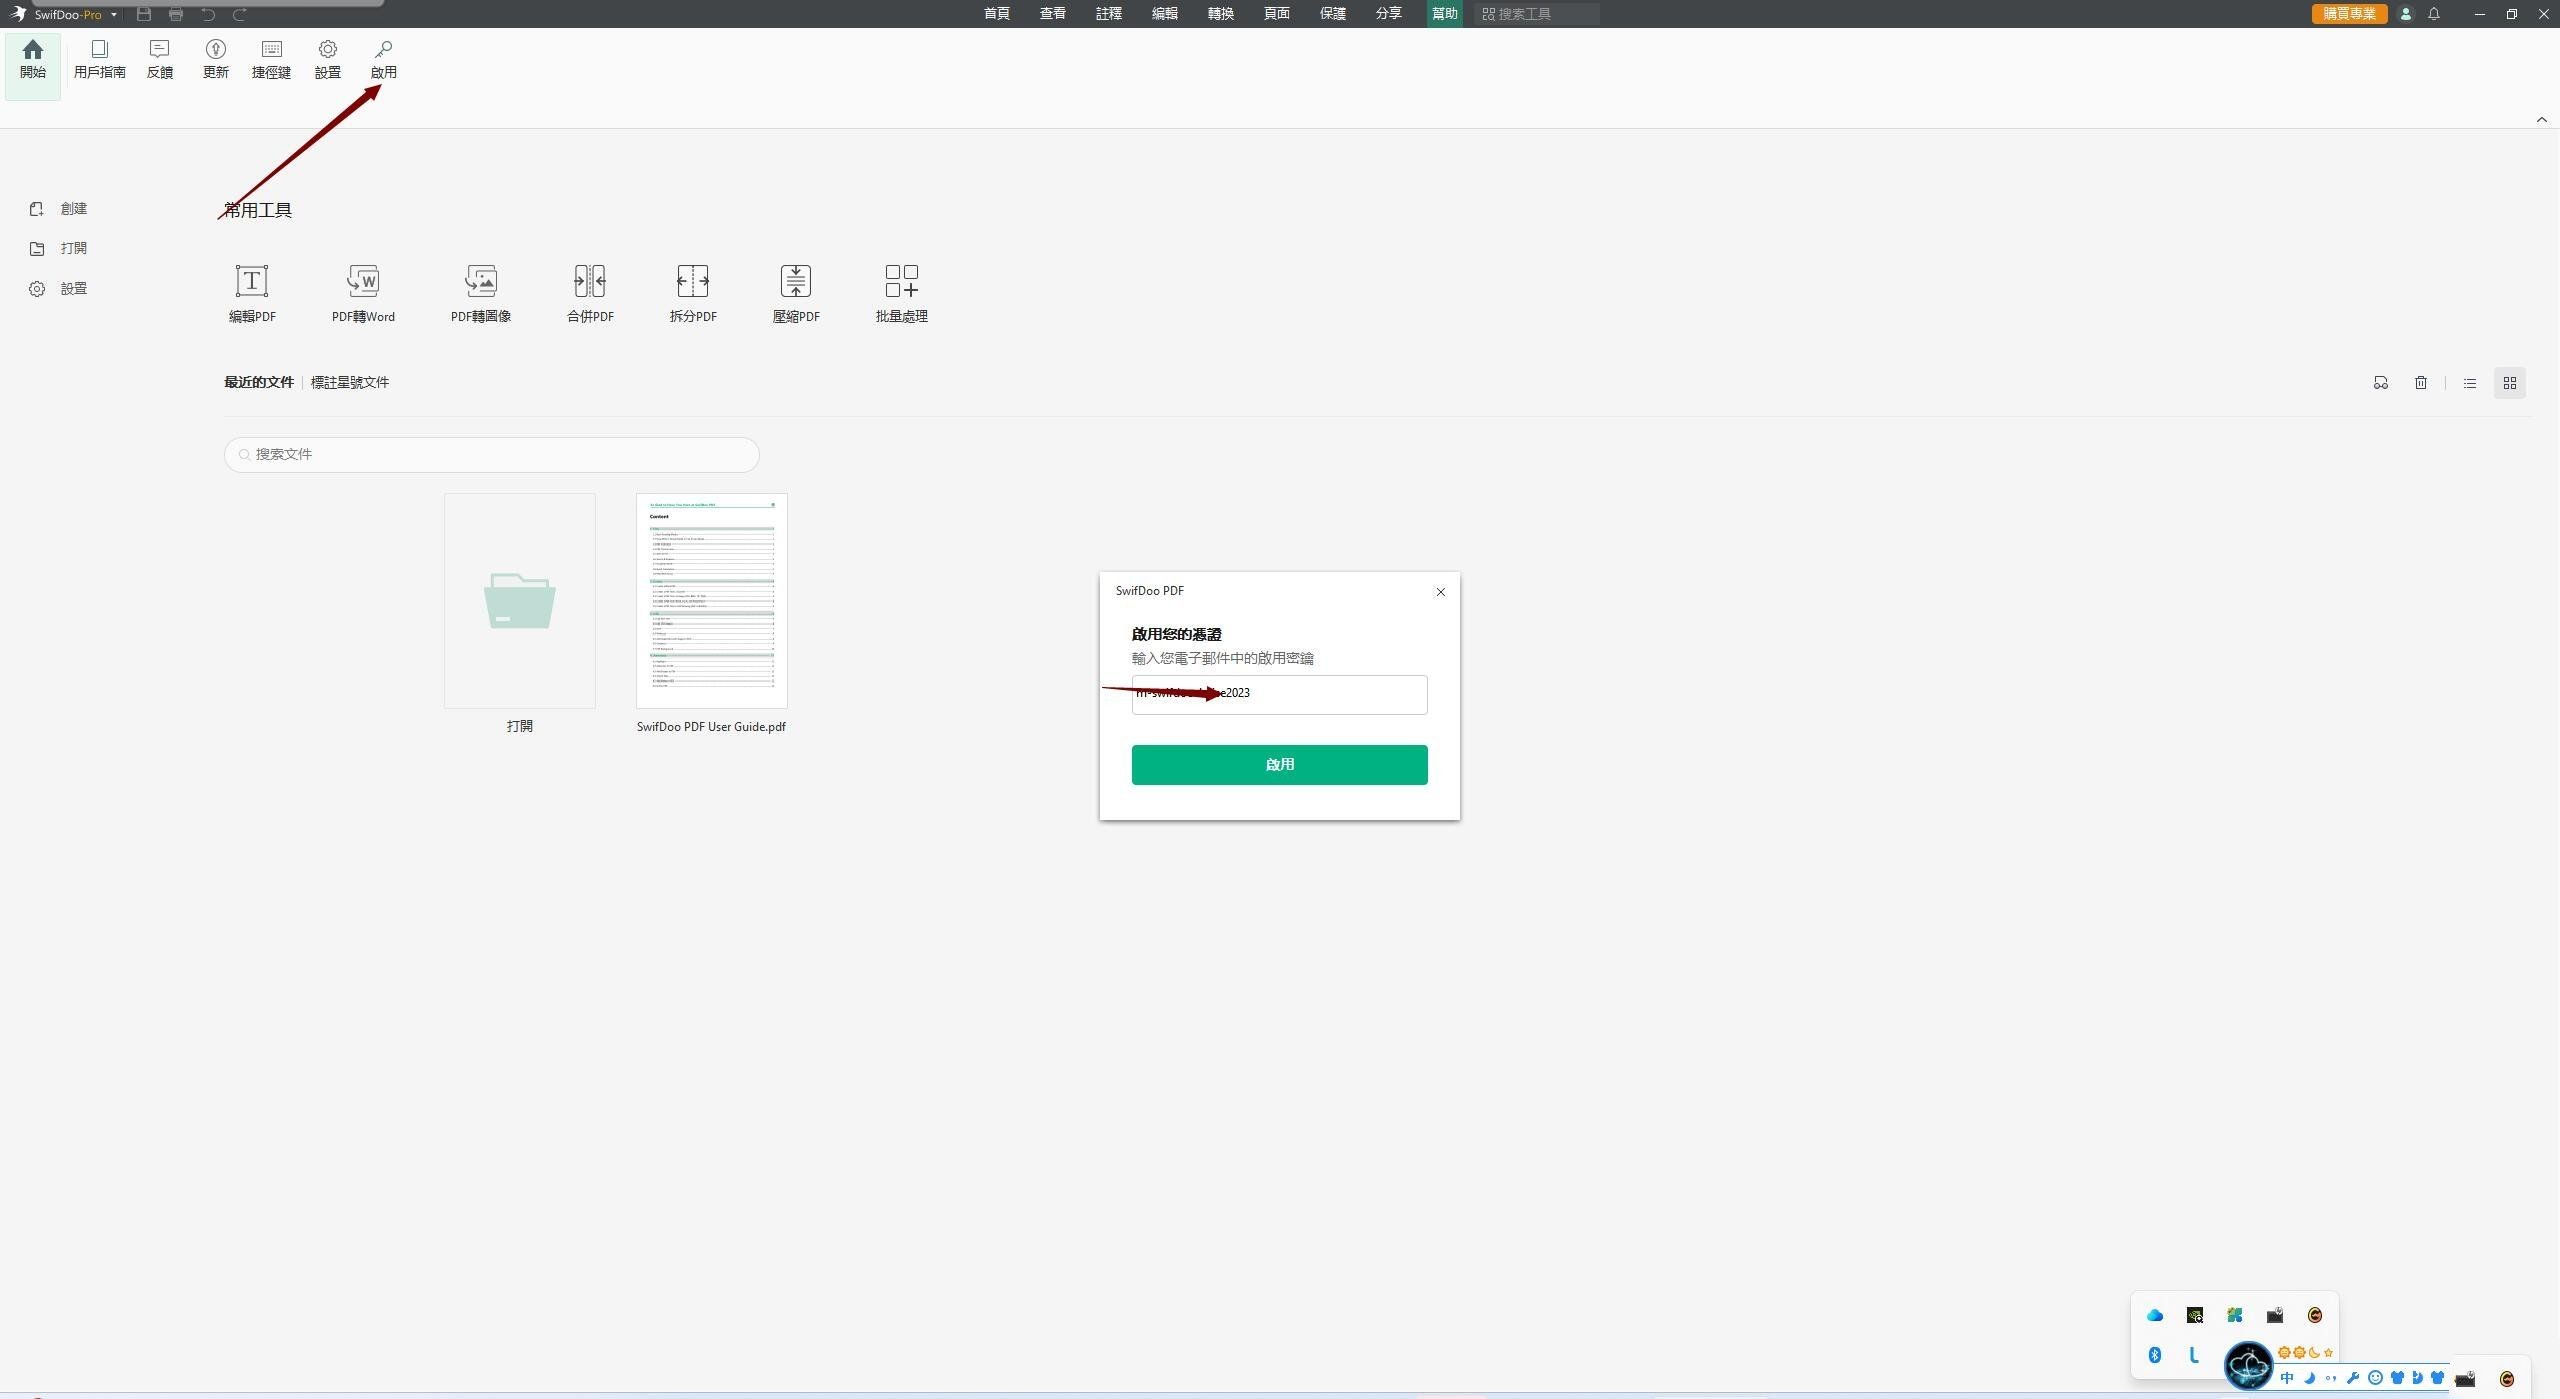
Task: Click the OneDrive cloud tray icon
Action: [2155, 1315]
